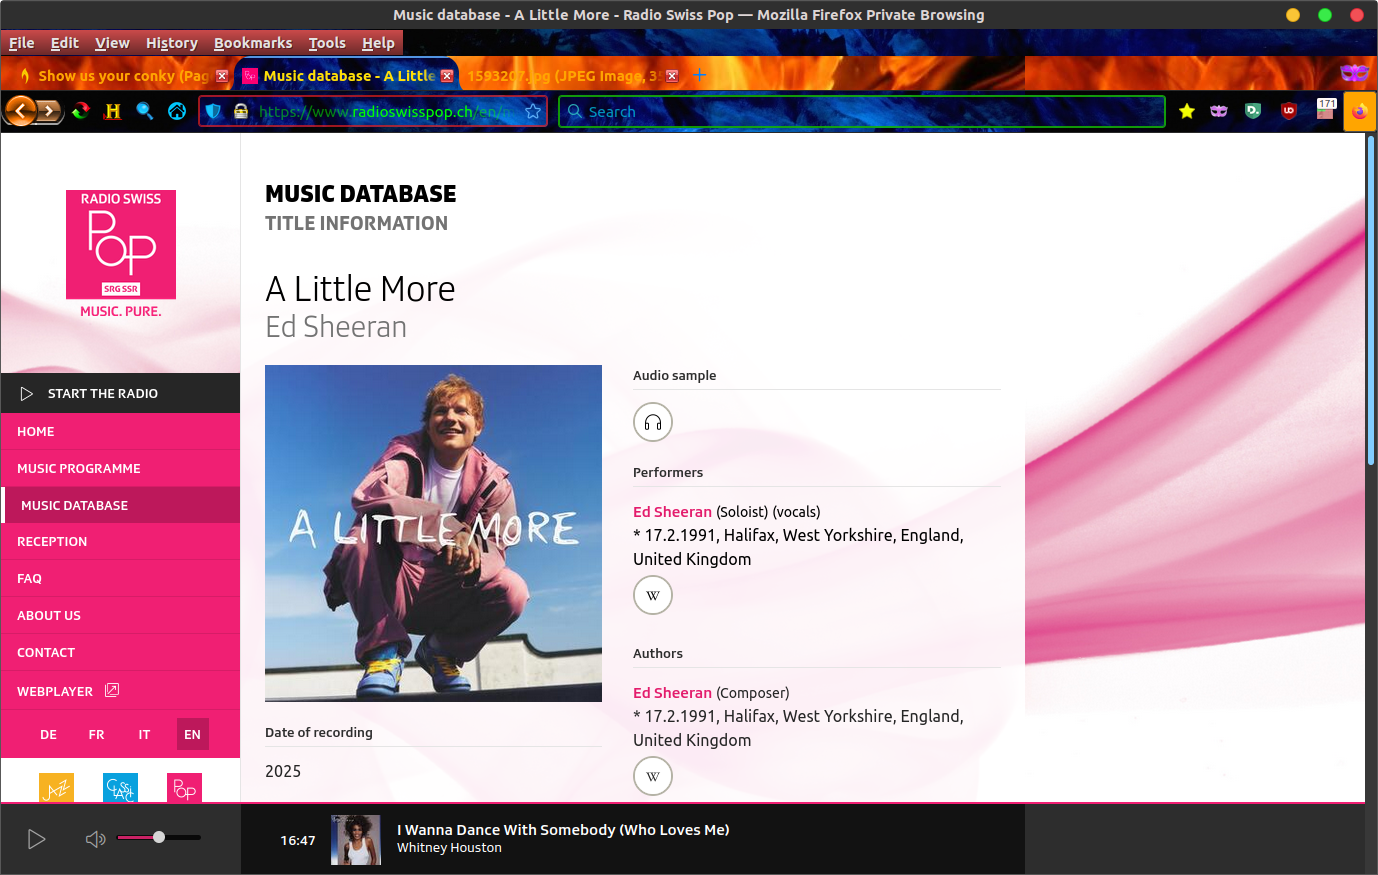1378x875 pixels.
Task: Click the song title 'I Wanna Dance With Somebody'
Action: pos(563,830)
